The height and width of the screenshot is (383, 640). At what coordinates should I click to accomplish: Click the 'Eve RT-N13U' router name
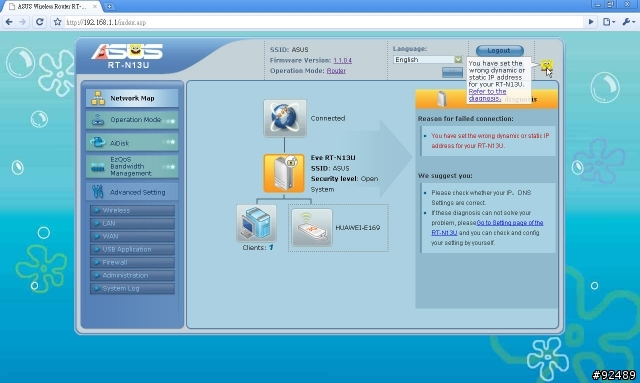coord(333,158)
